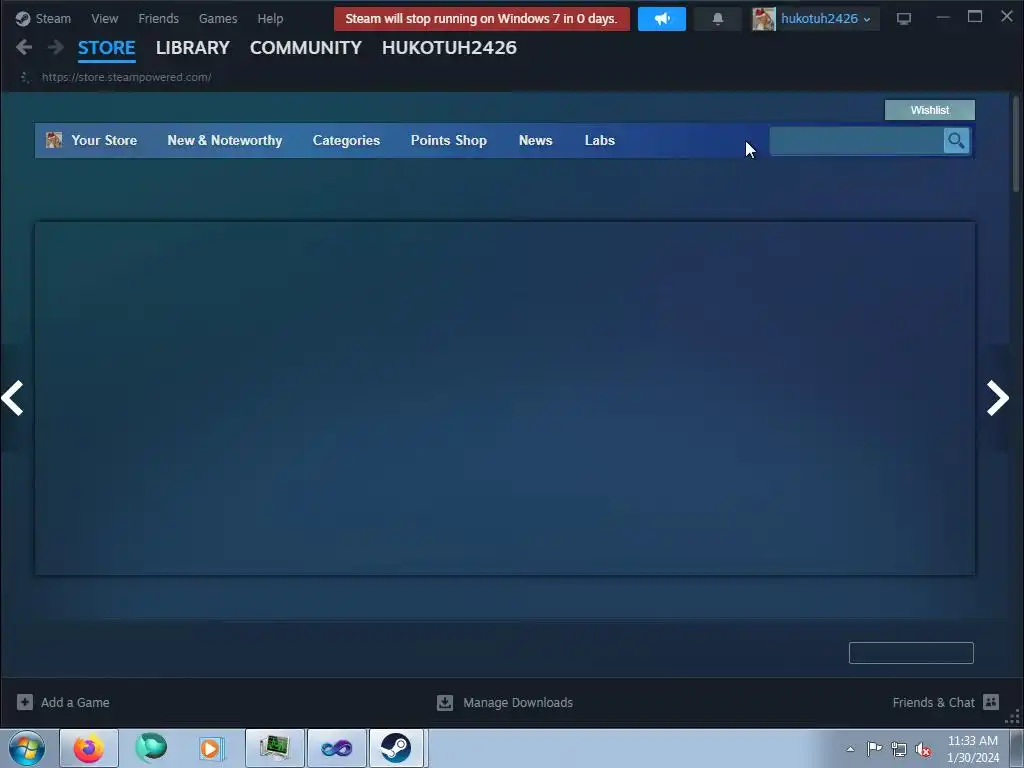Click the Your Store avatar icon

(54, 140)
